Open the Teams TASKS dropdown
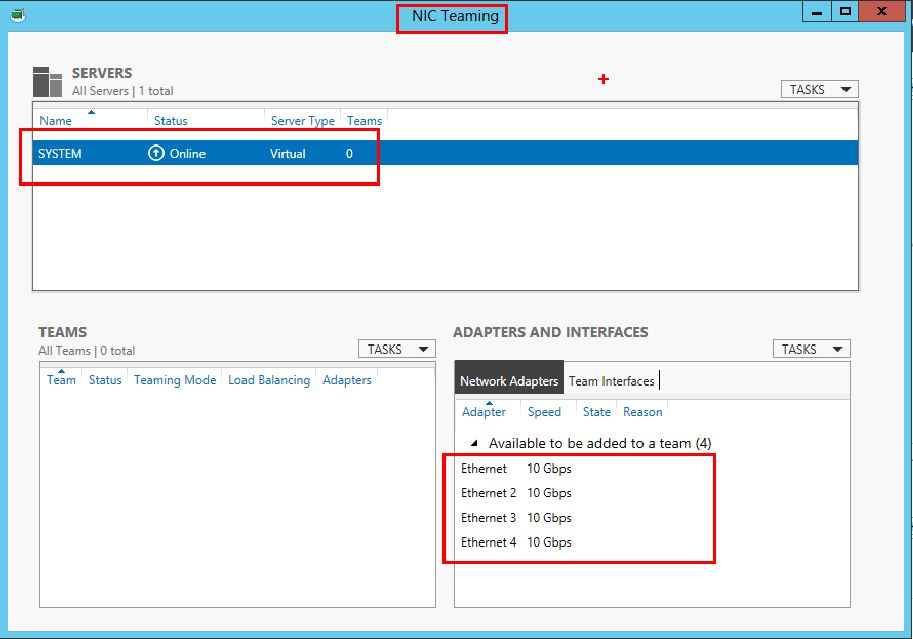The image size is (913, 639). point(396,349)
